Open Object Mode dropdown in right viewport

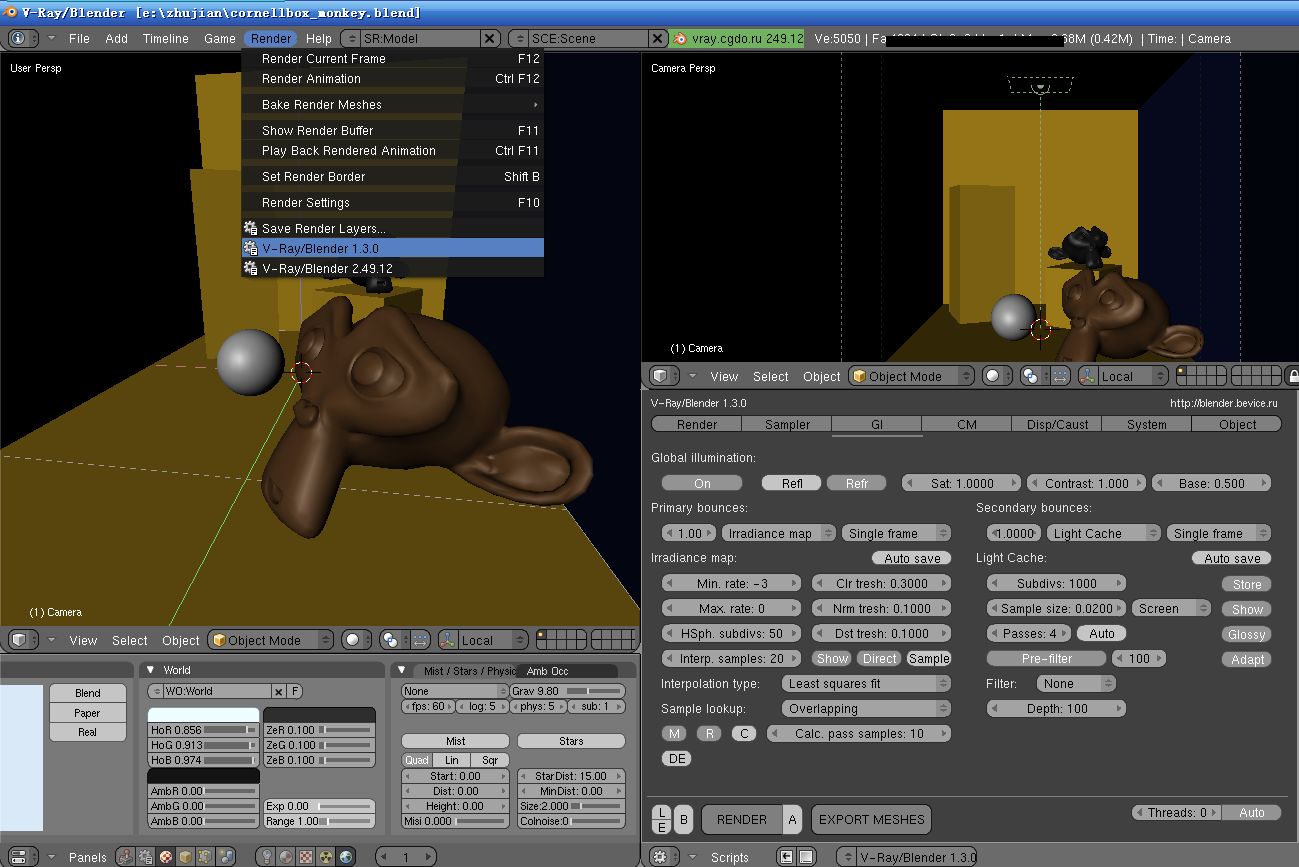[911, 376]
